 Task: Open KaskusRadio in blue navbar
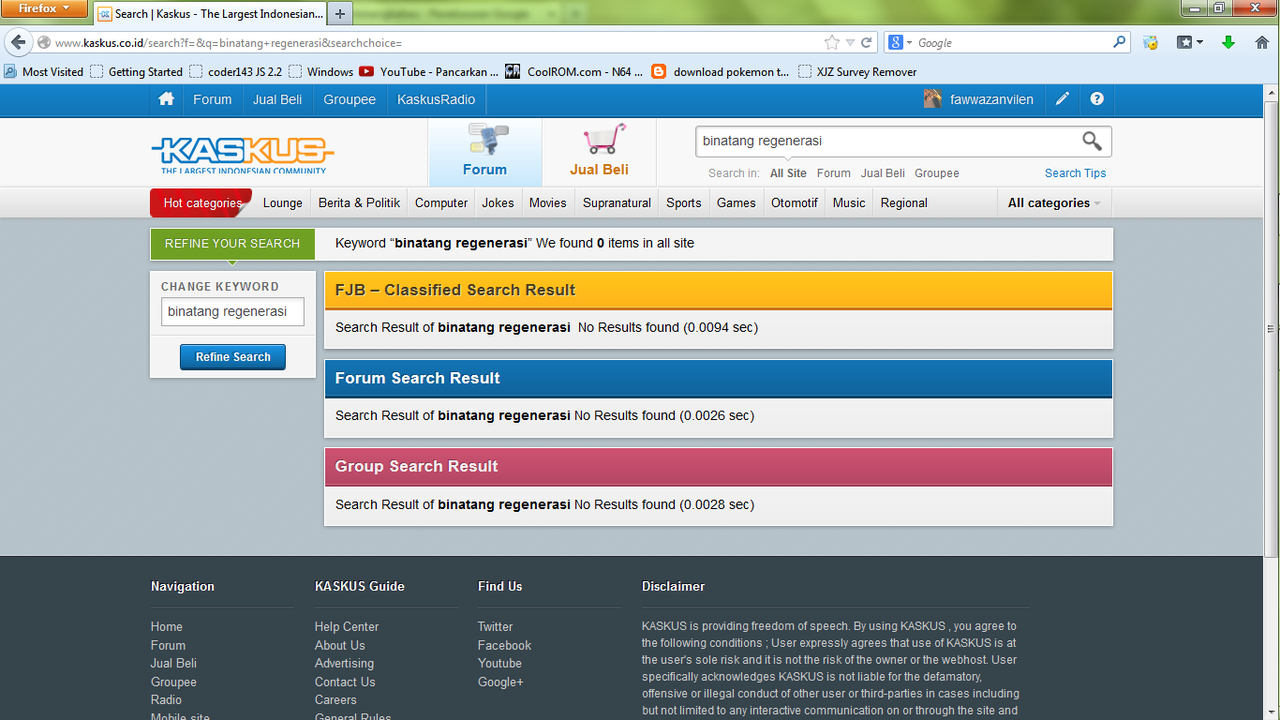coord(436,99)
